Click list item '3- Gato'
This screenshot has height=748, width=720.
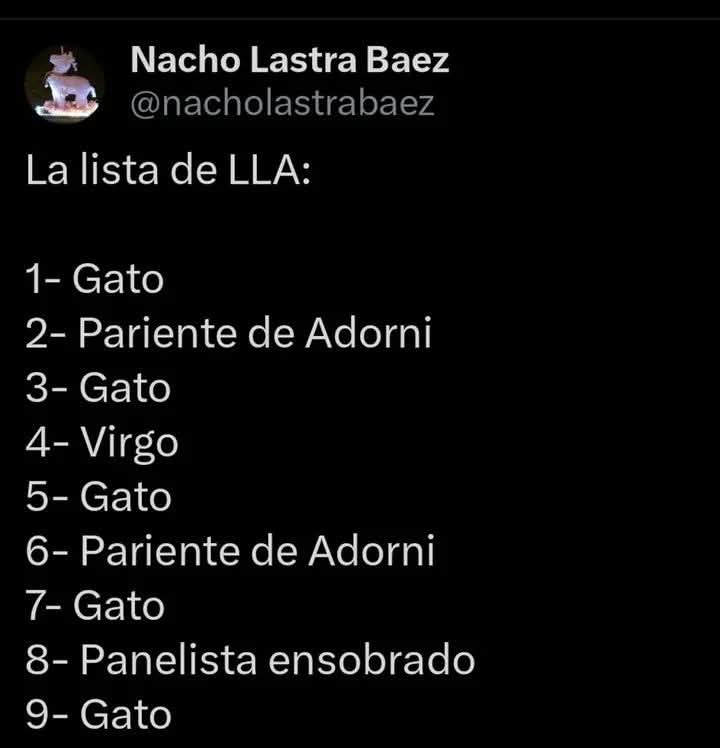[x=98, y=388]
